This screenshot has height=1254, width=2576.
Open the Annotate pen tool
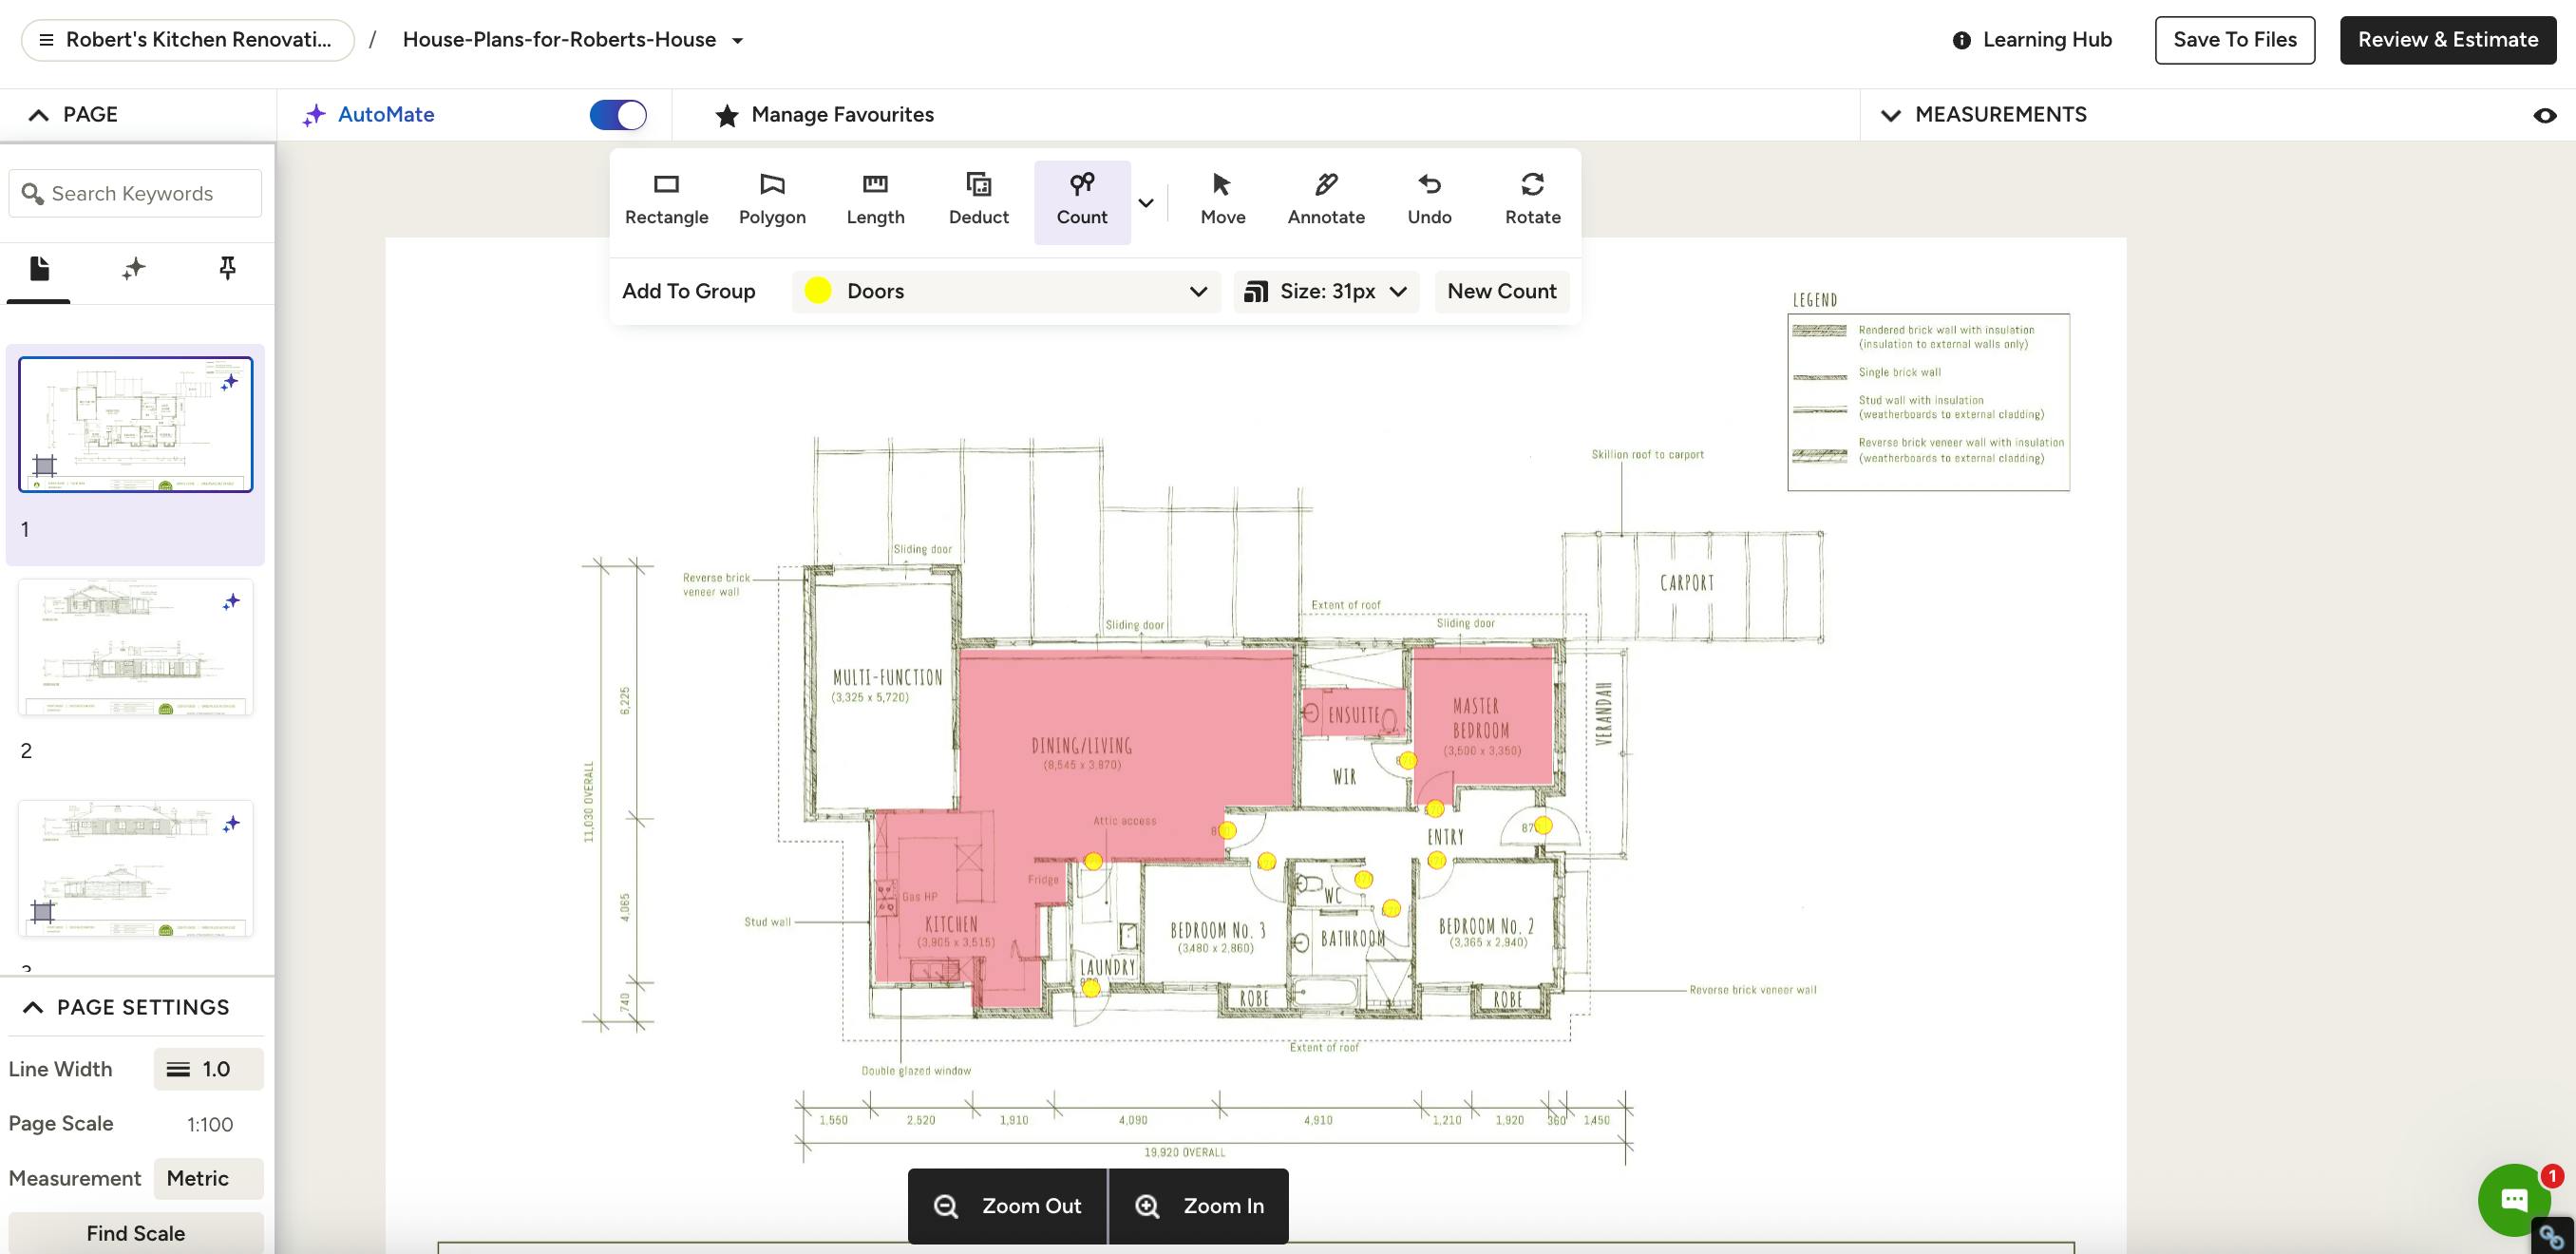[1325, 200]
